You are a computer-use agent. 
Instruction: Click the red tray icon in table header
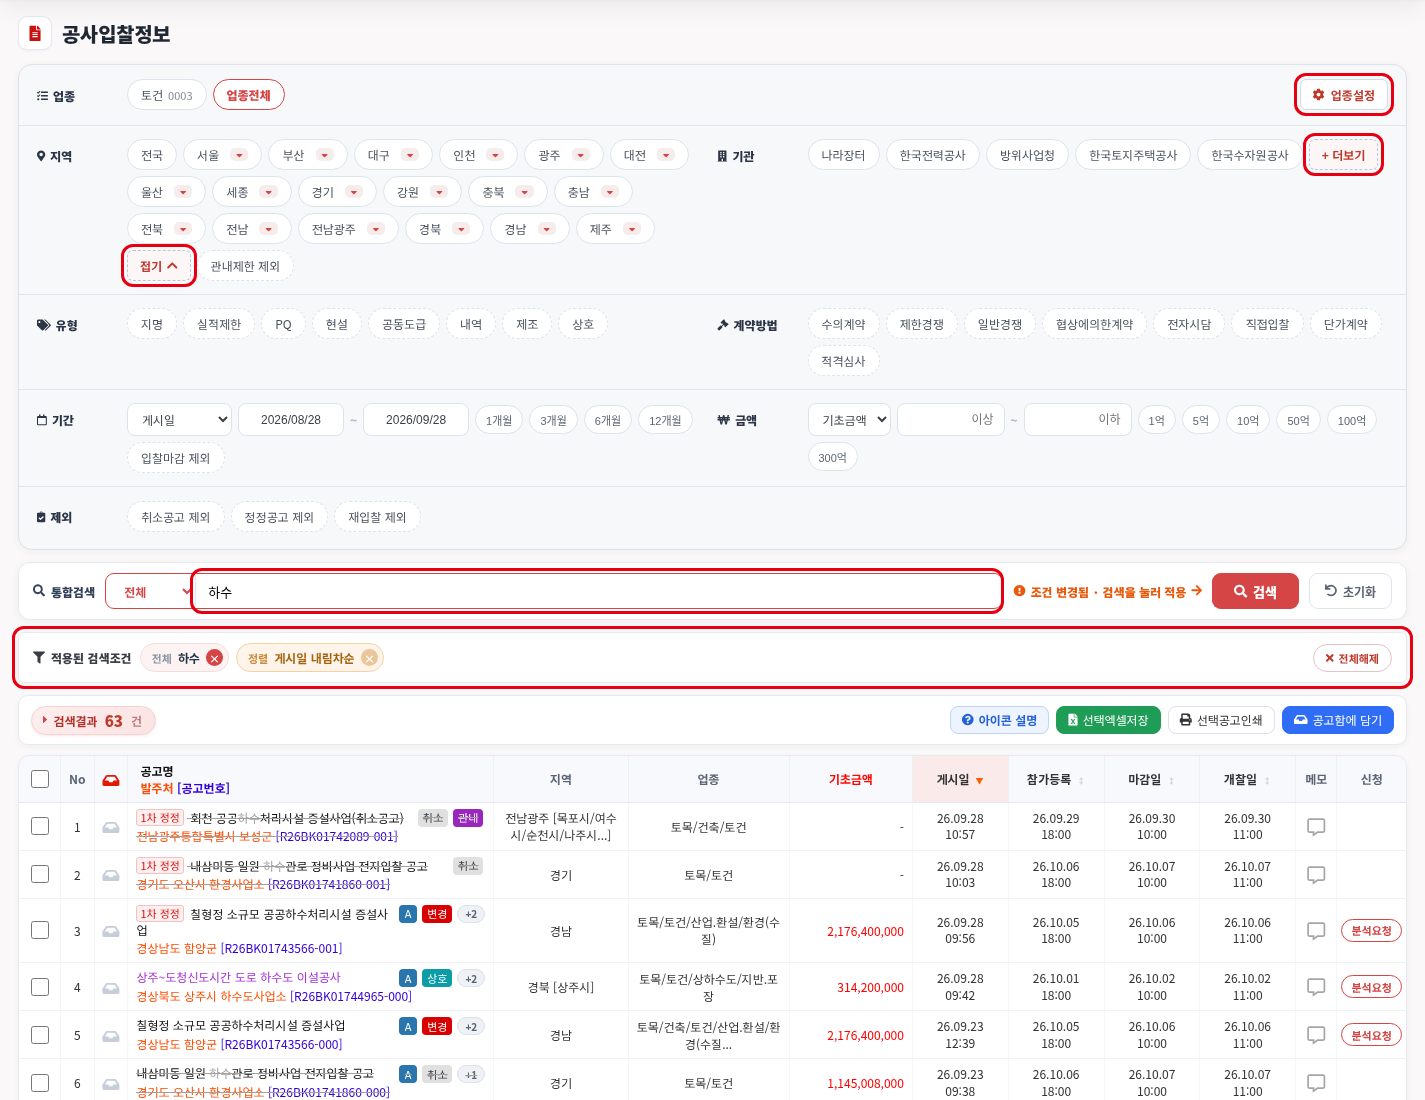pos(111,780)
